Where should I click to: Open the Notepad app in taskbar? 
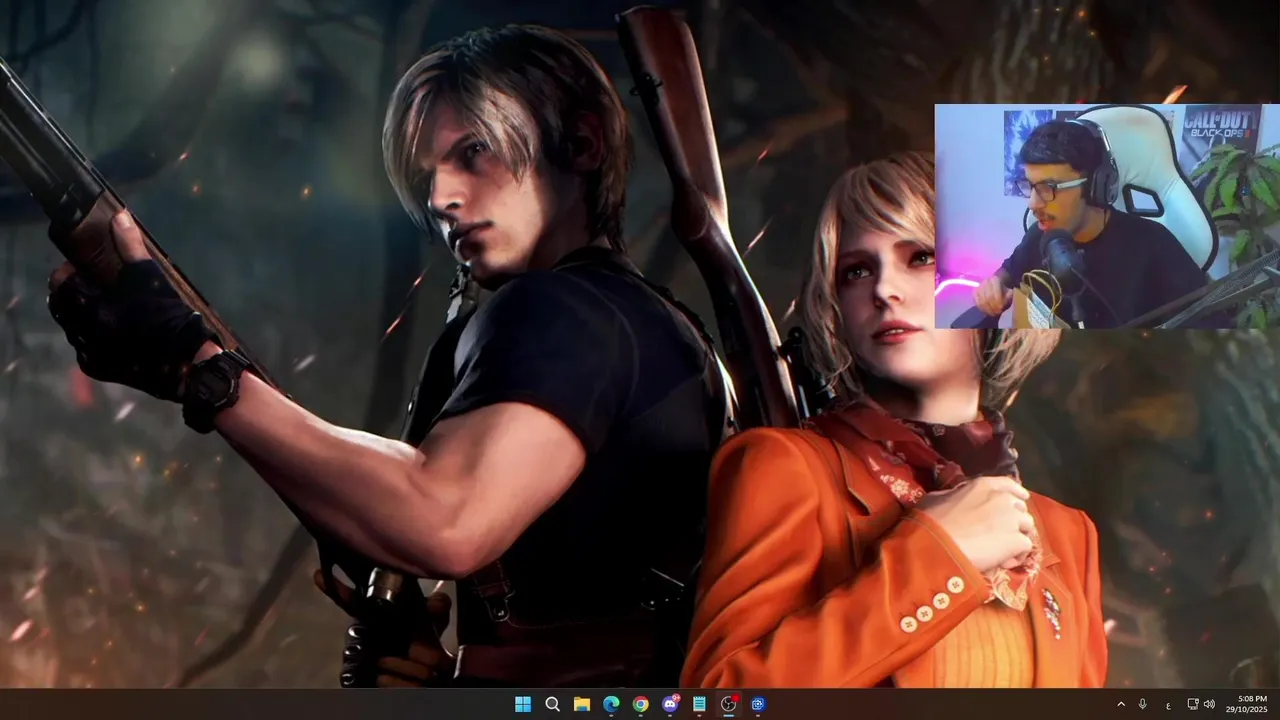click(x=699, y=704)
